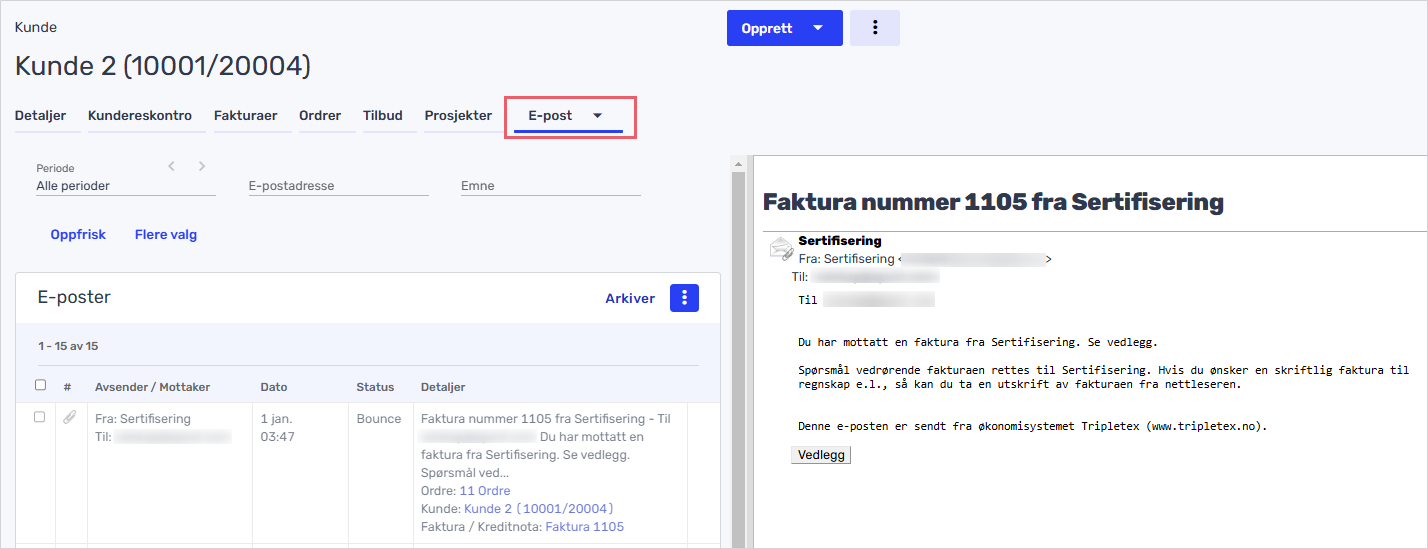Click Flere valg to show more options
The height and width of the screenshot is (549, 1428).
coord(166,235)
